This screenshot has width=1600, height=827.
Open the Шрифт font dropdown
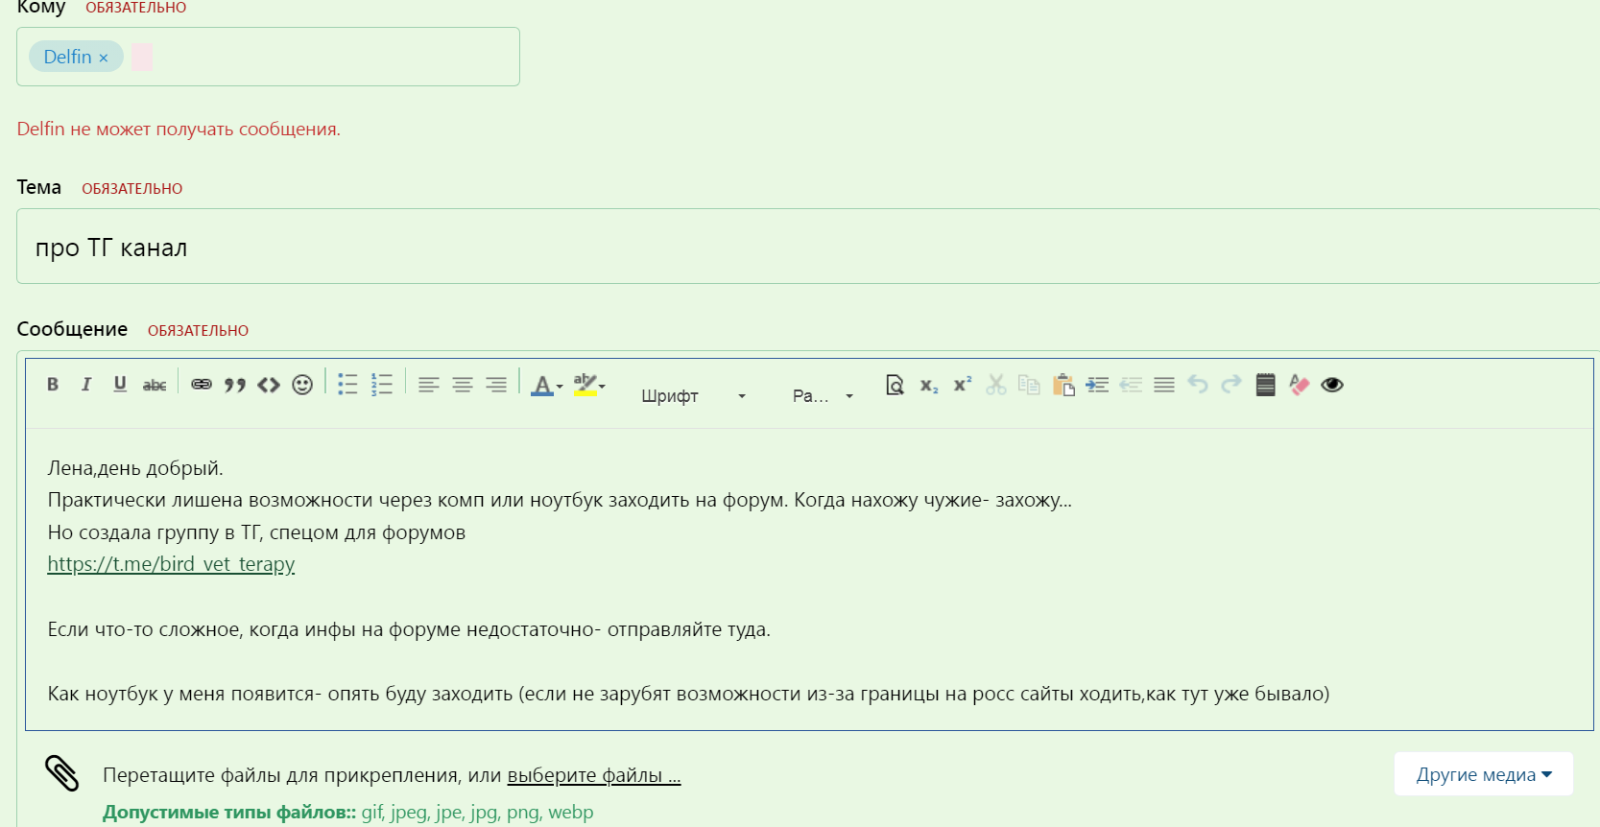click(694, 396)
